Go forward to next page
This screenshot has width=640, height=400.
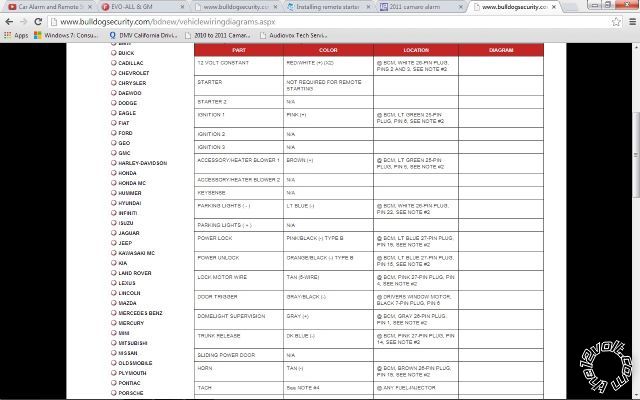coord(24,22)
